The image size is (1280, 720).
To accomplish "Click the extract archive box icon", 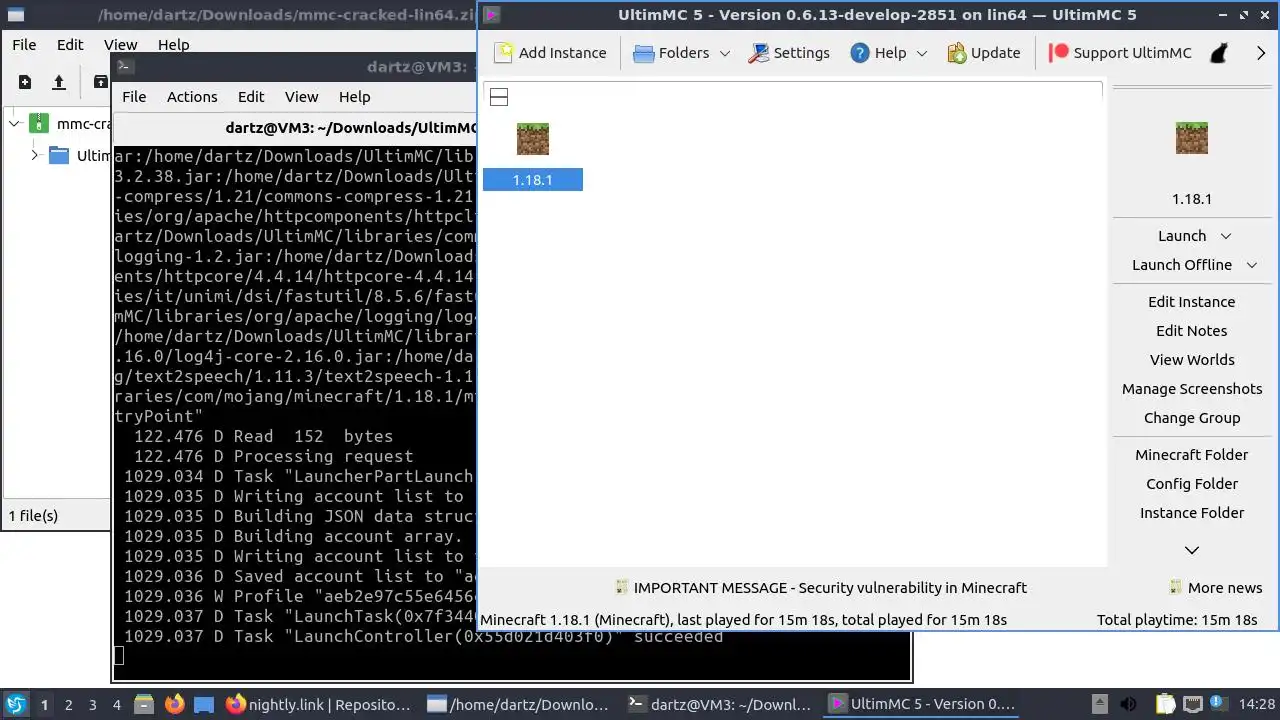I will (100, 82).
